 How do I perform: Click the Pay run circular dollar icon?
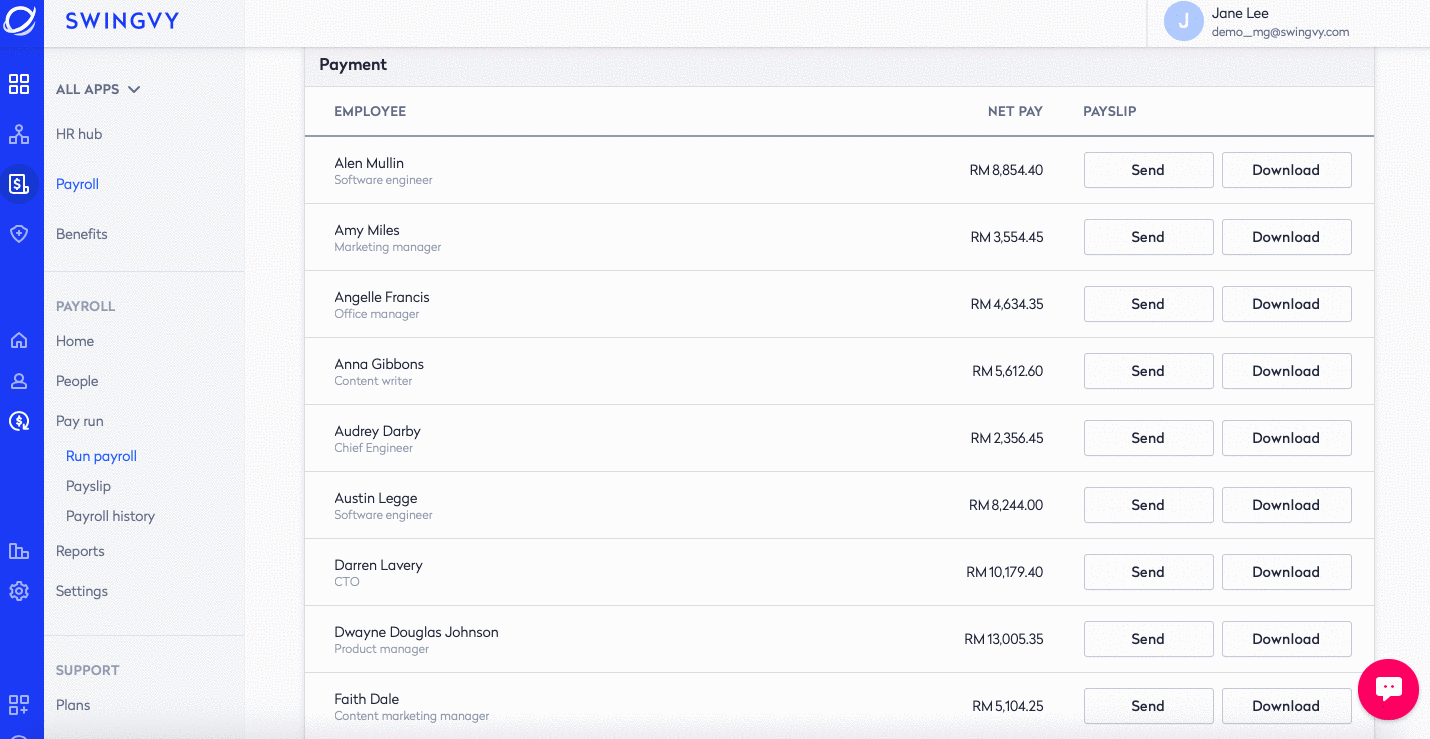pos(19,421)
